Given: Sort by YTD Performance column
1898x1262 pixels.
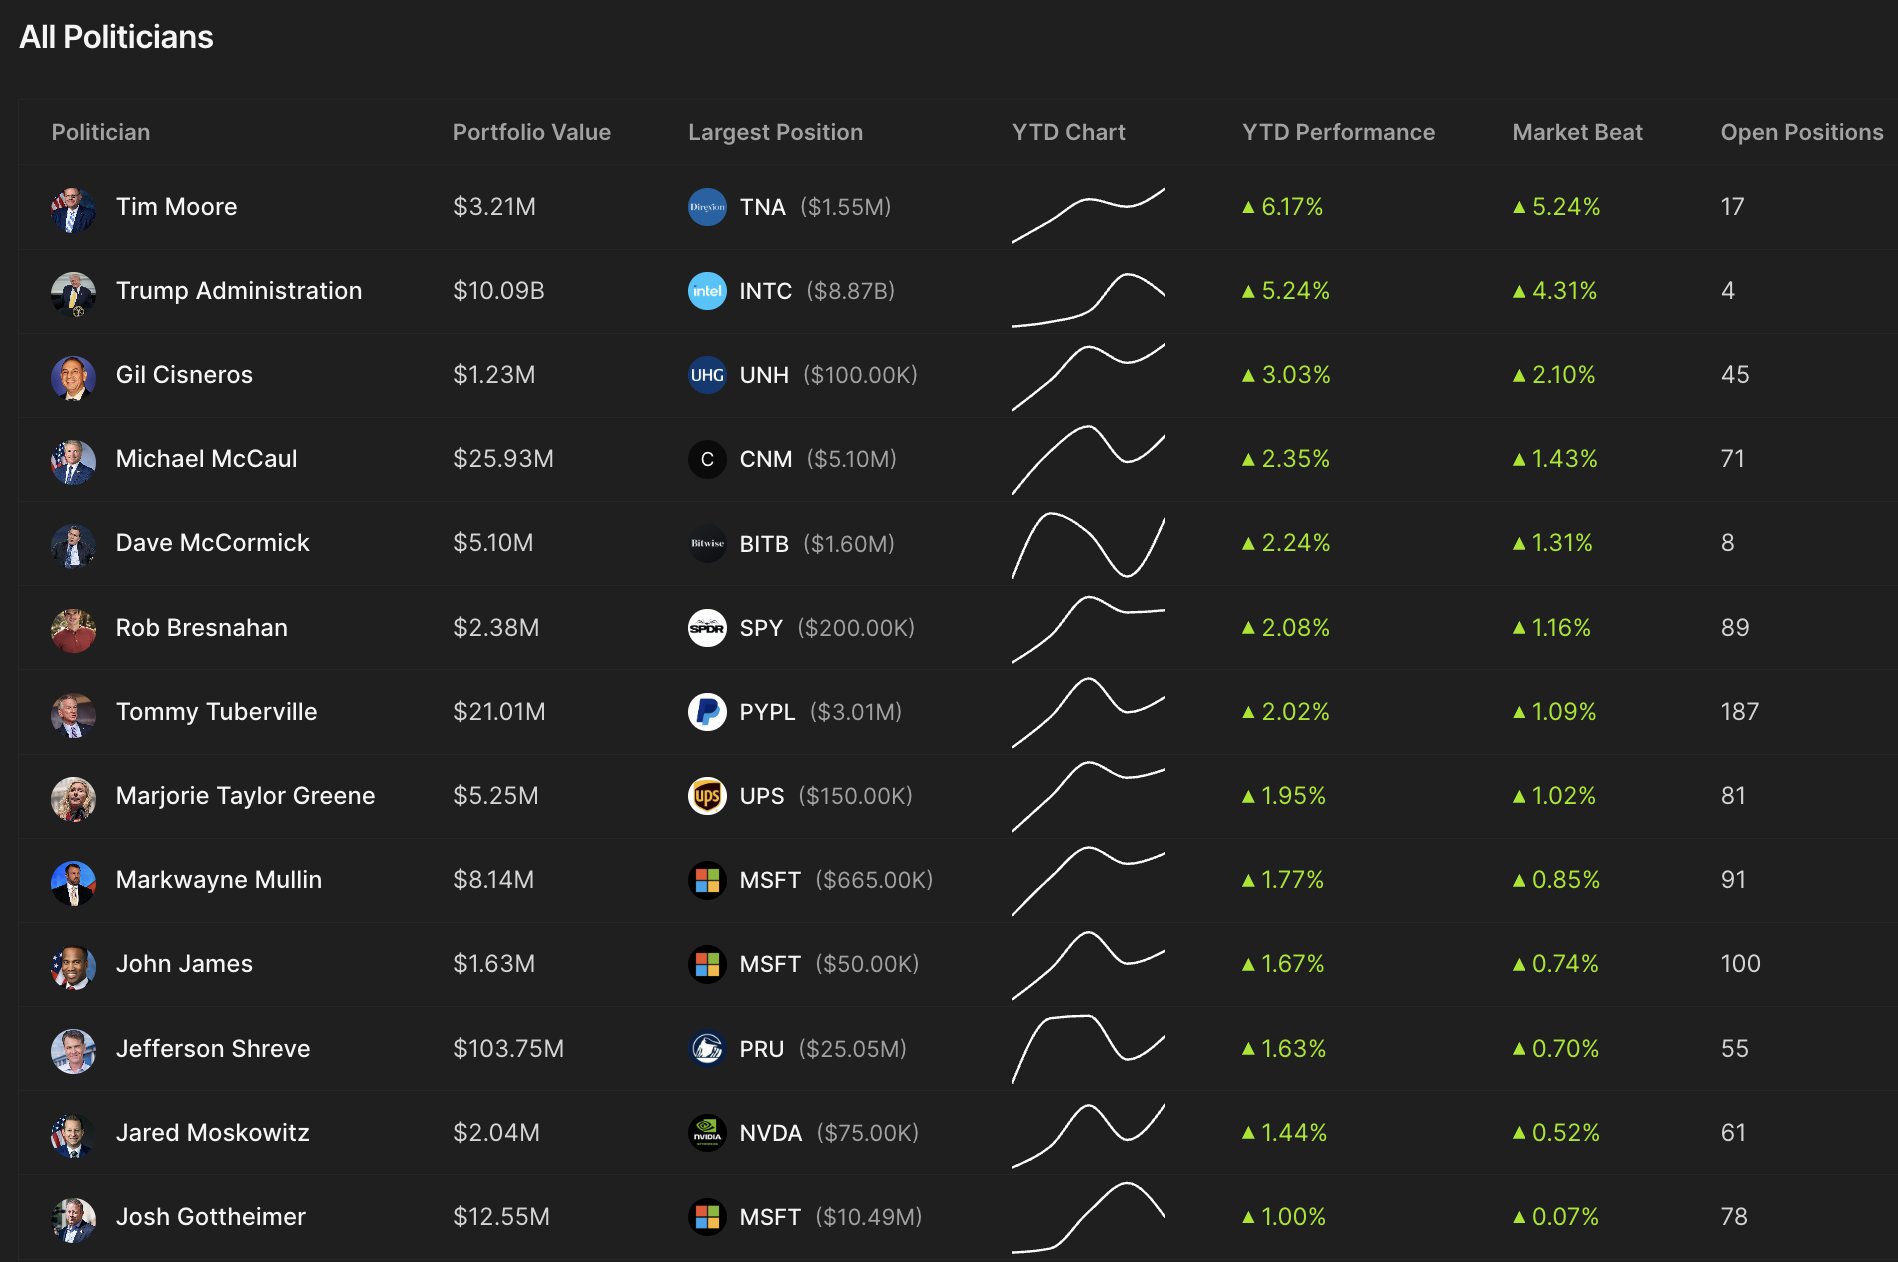Looking at the screenshot, I should [x=1339, y=132].
